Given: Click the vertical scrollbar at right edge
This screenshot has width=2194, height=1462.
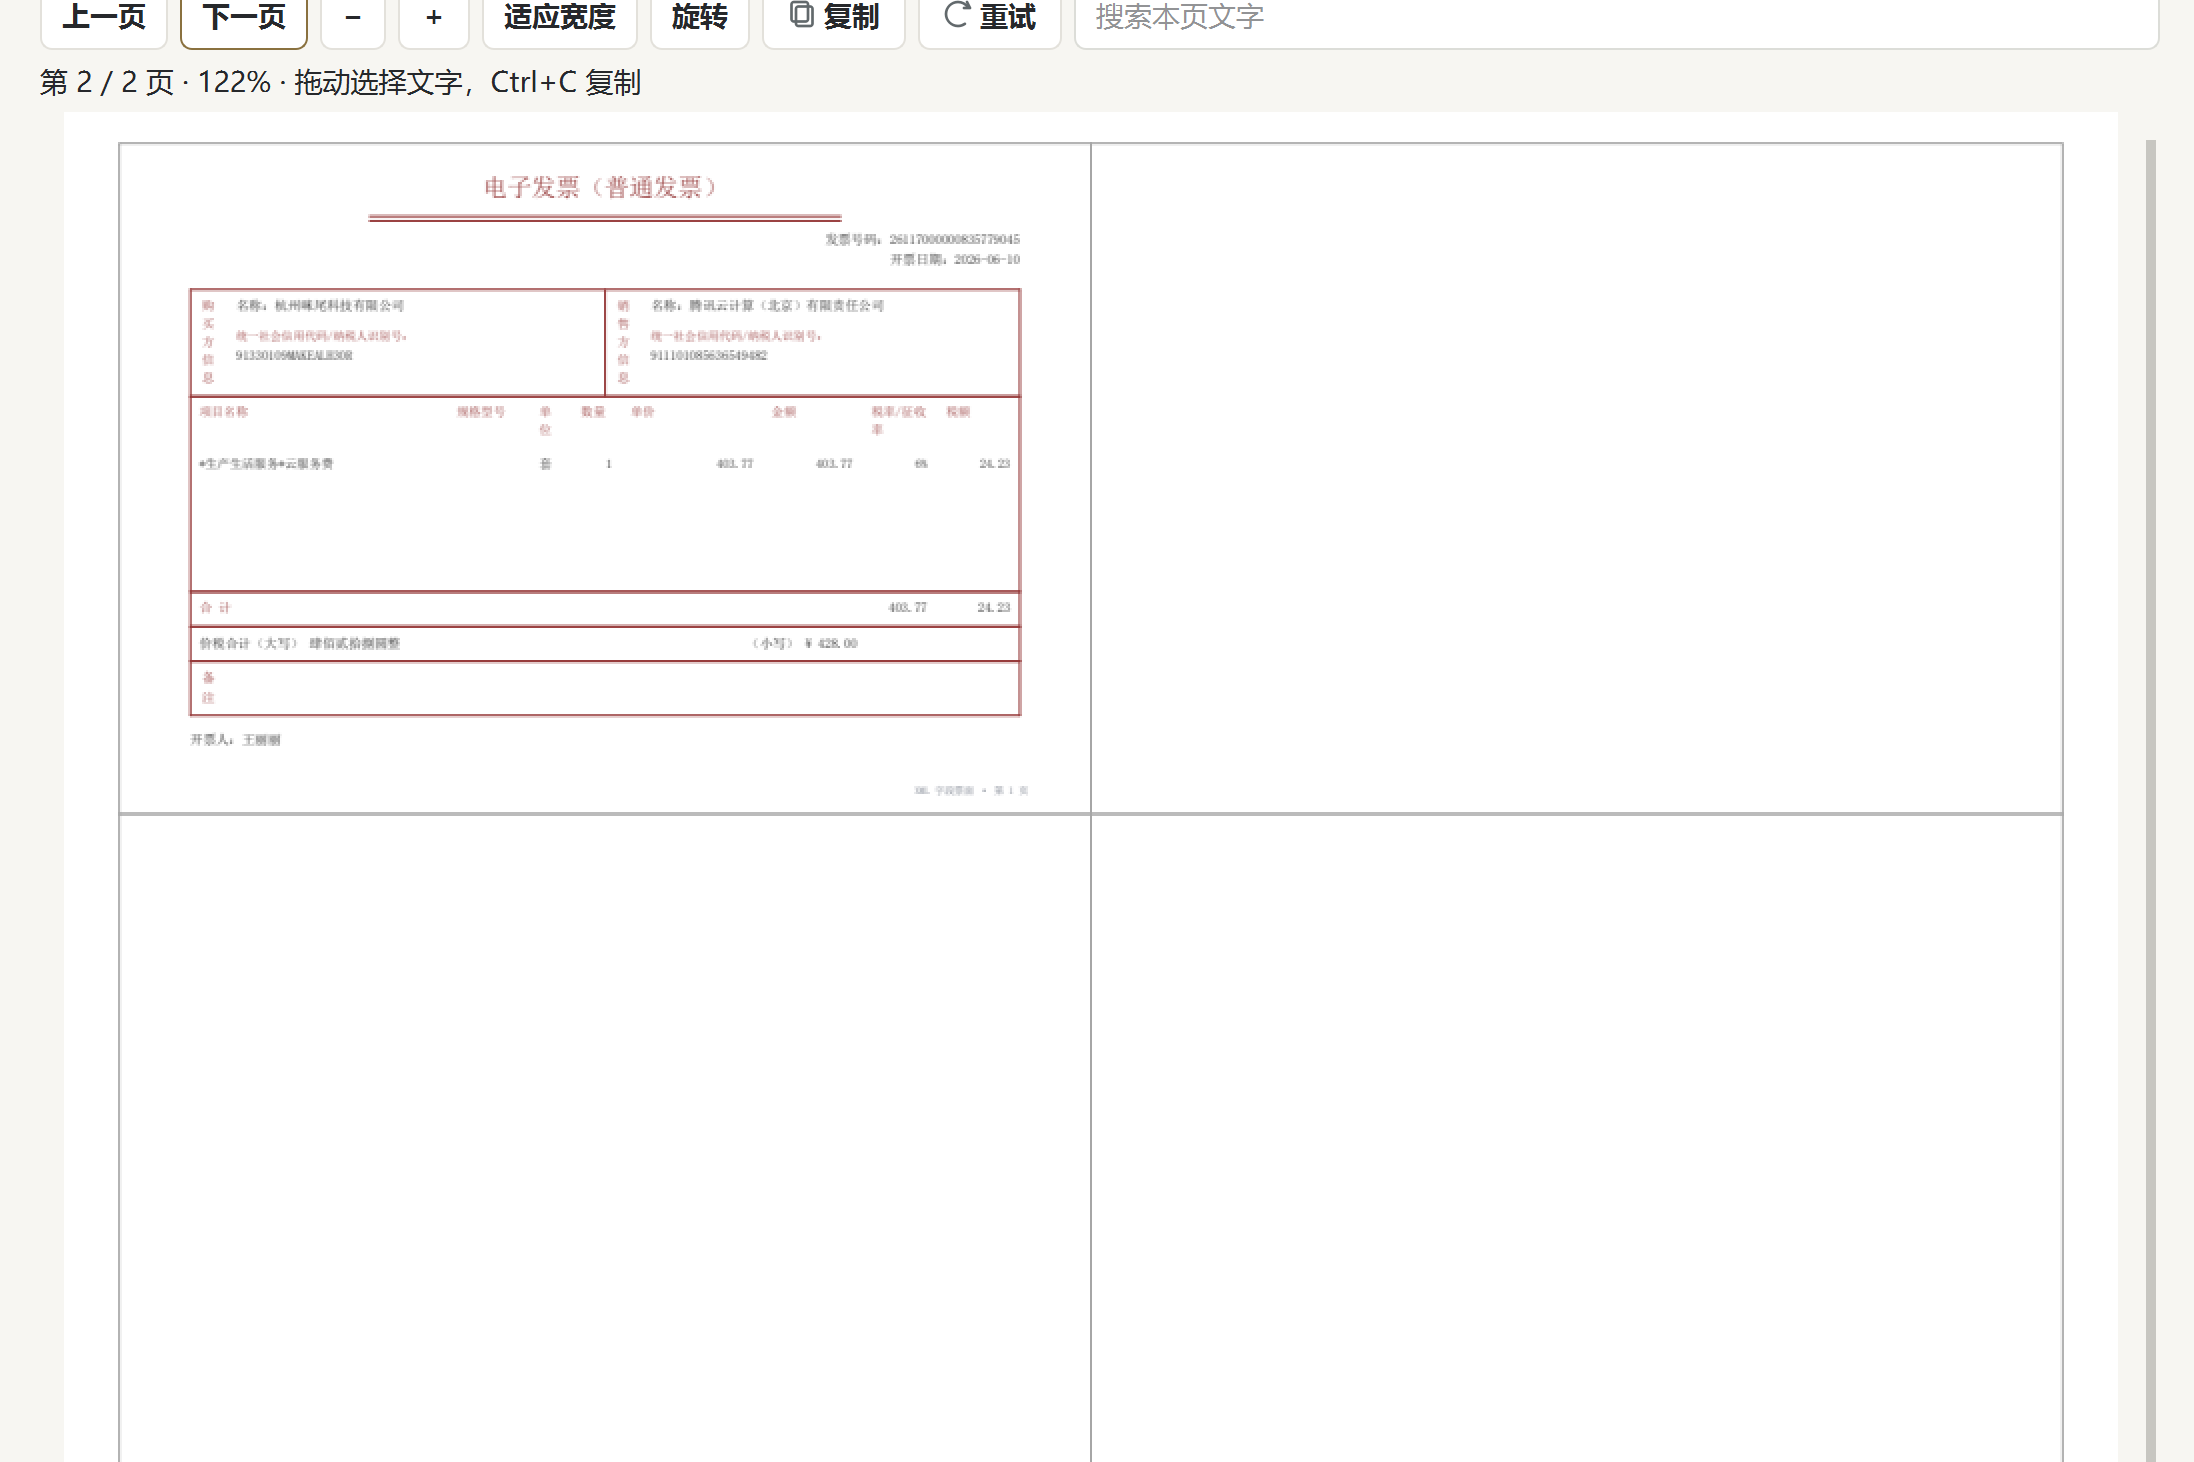Looking at the screenshot, I should click(2150, 800).
